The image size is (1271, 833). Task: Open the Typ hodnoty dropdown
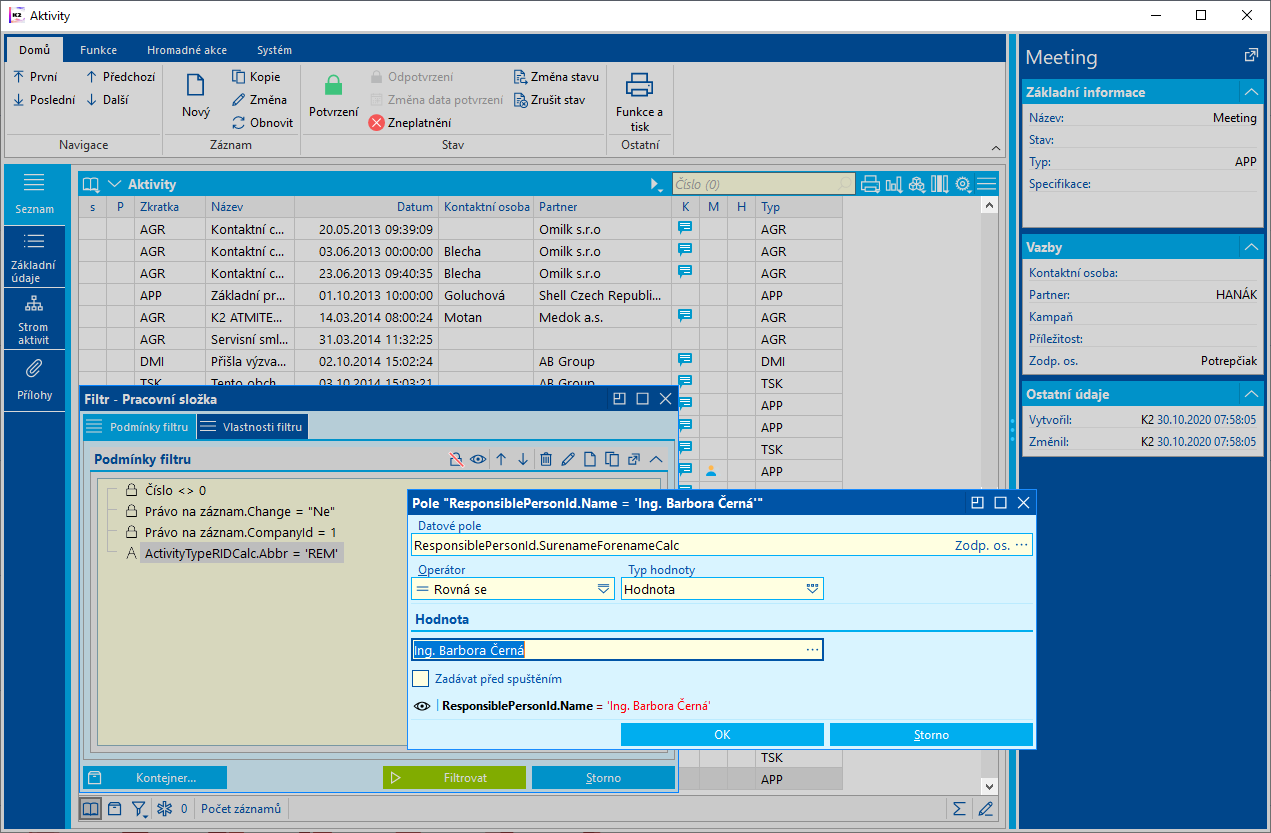tap(813, 589)
